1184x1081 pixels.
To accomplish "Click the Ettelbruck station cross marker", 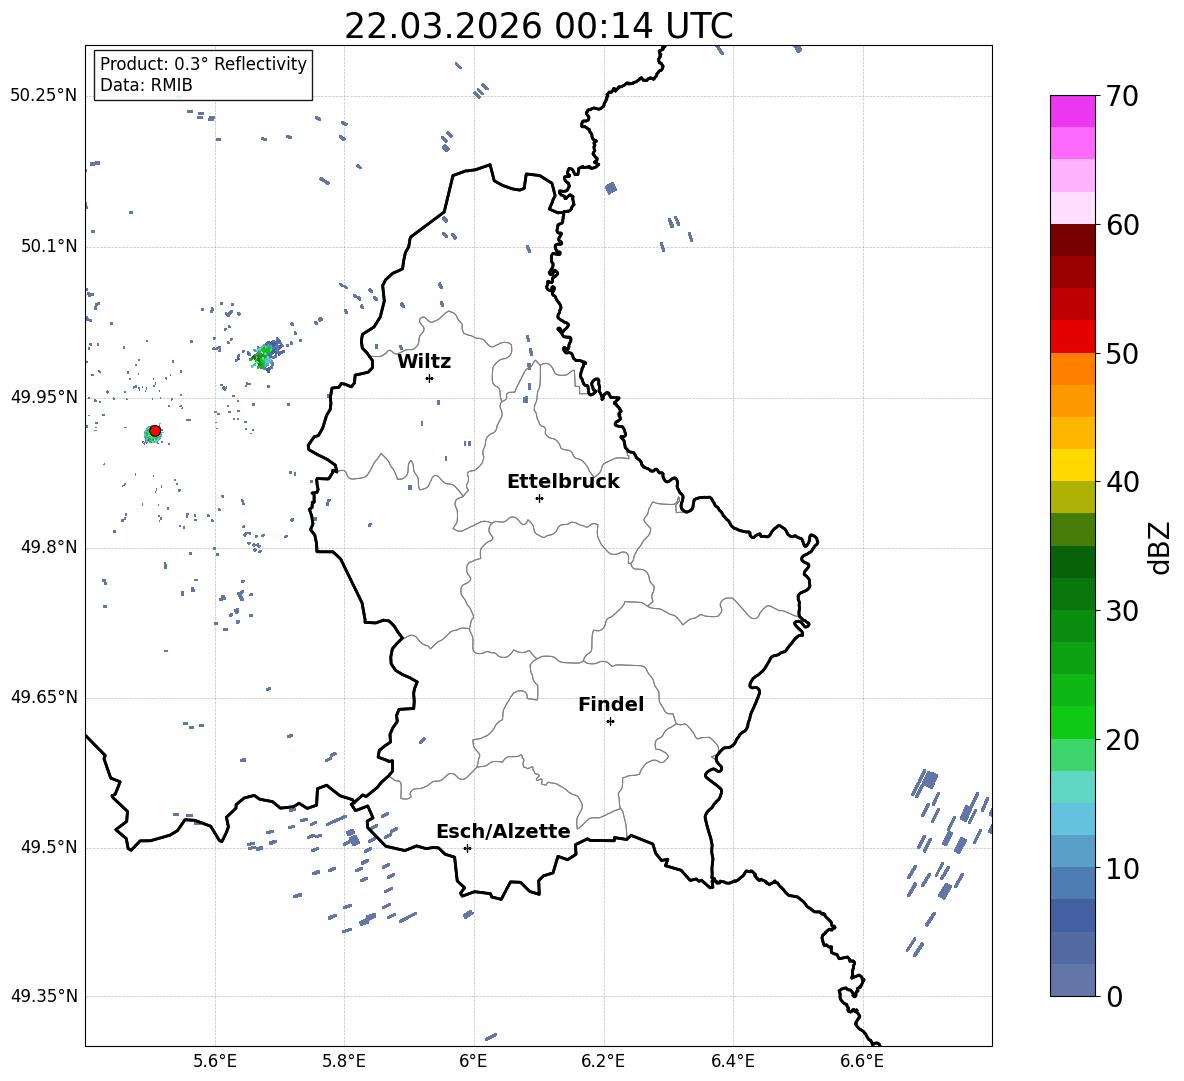I will click(539, 498).
